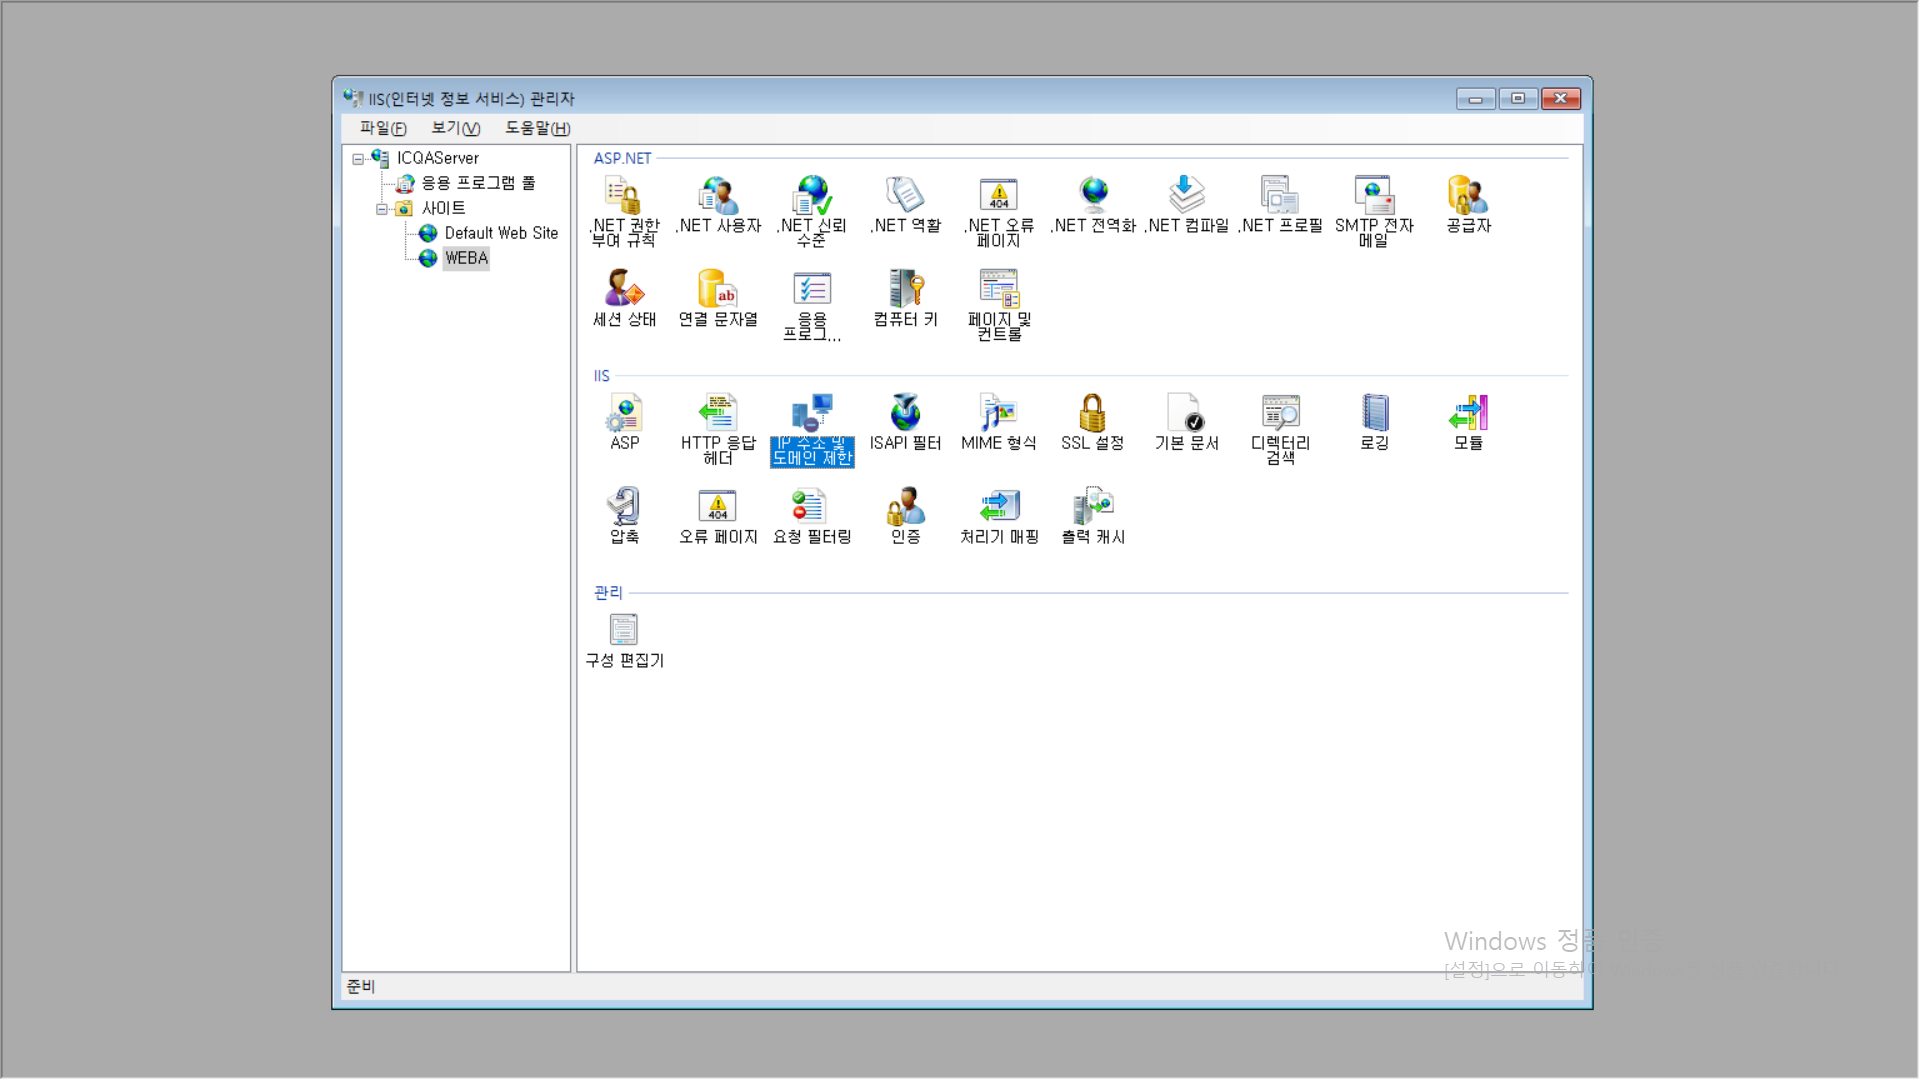Select the 로깅 icon
Viewport: 1920px width, 1080px height.
1374,413
